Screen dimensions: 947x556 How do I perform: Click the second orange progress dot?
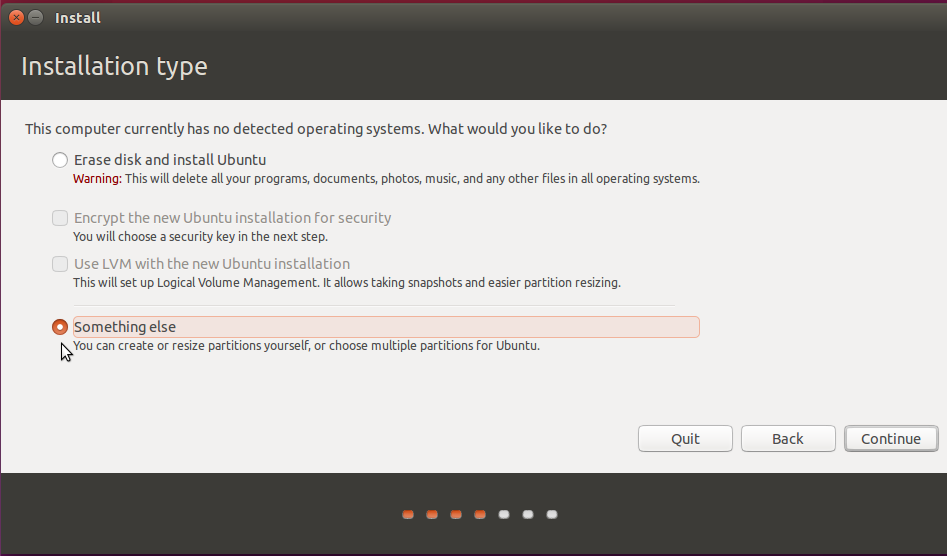pyautogui.click(x=432, y=514)
